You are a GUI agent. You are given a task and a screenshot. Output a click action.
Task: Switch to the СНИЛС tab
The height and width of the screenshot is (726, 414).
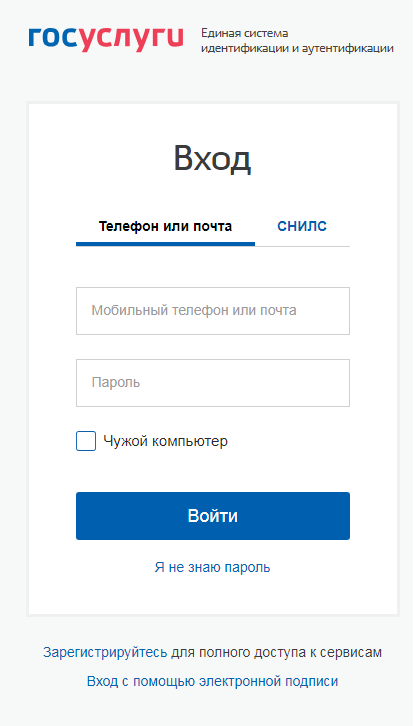click(302, 226)
